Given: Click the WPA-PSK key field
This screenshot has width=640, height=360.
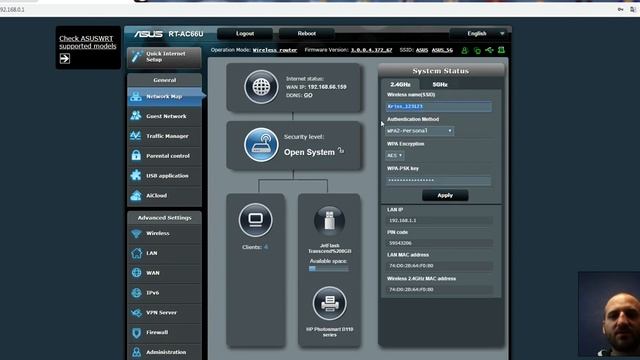Looking at the screenshot, I should click(438, 180).
